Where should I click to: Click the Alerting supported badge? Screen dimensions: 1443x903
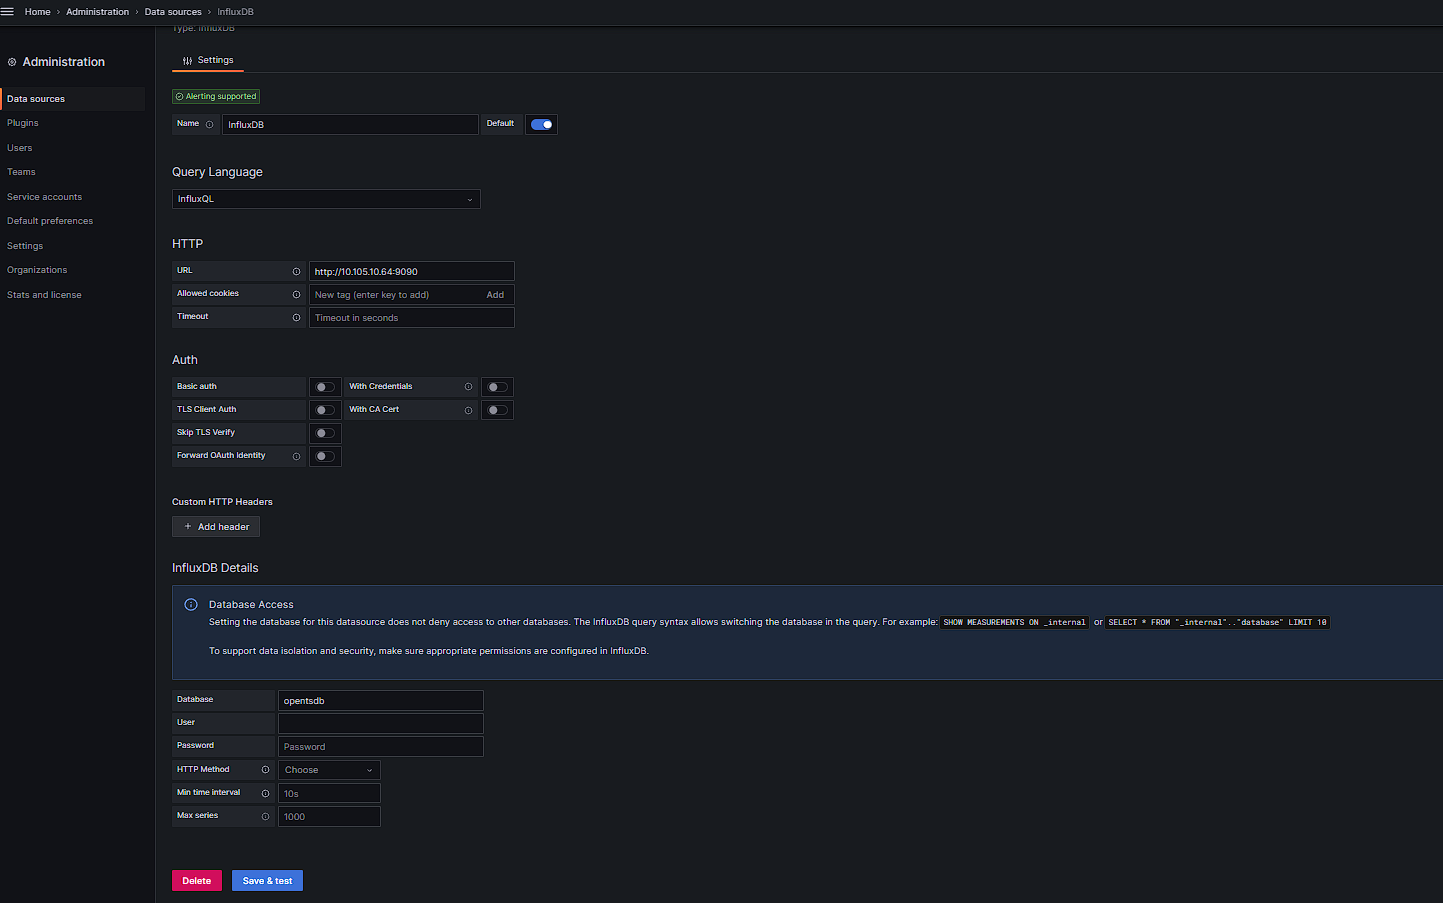[x=216, y=97]
